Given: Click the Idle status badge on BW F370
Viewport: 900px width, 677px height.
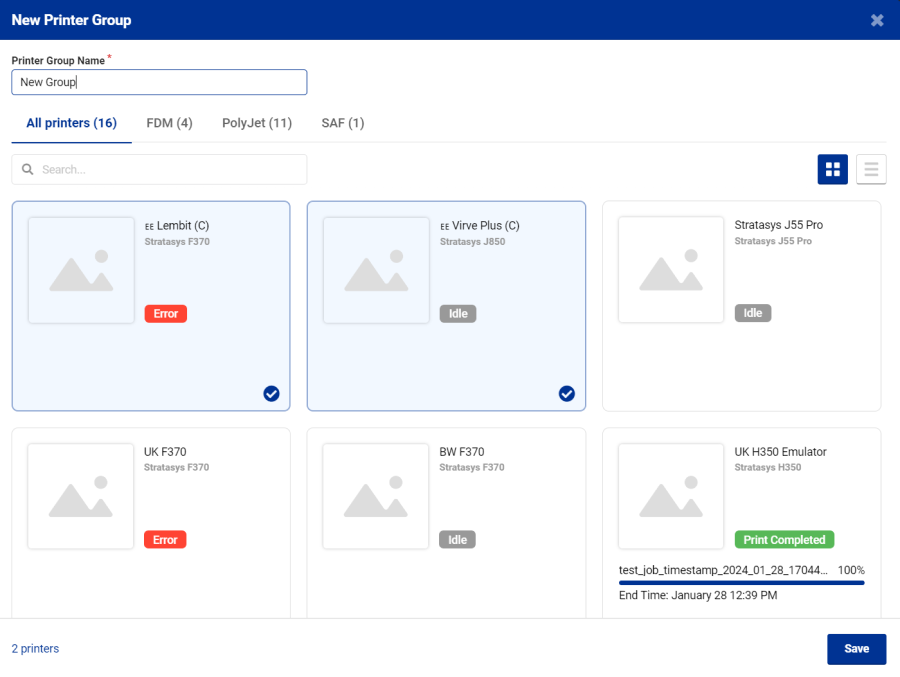Looking at the screenshot, I should 457,539.
